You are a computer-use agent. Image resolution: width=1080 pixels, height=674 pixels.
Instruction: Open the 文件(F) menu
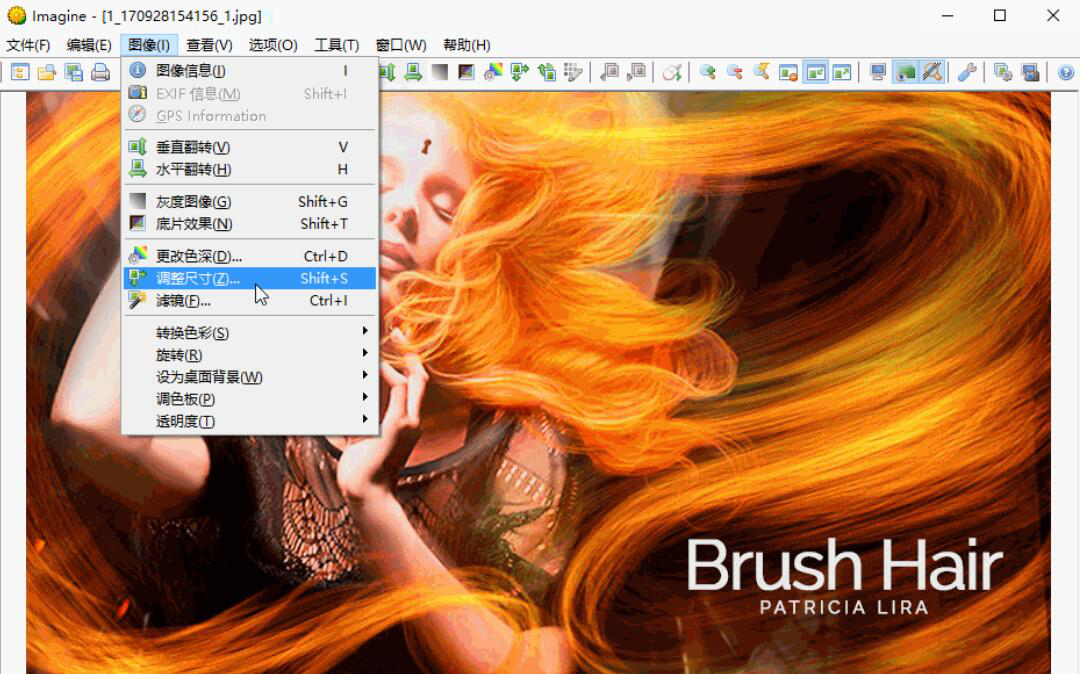pos(28,45)
